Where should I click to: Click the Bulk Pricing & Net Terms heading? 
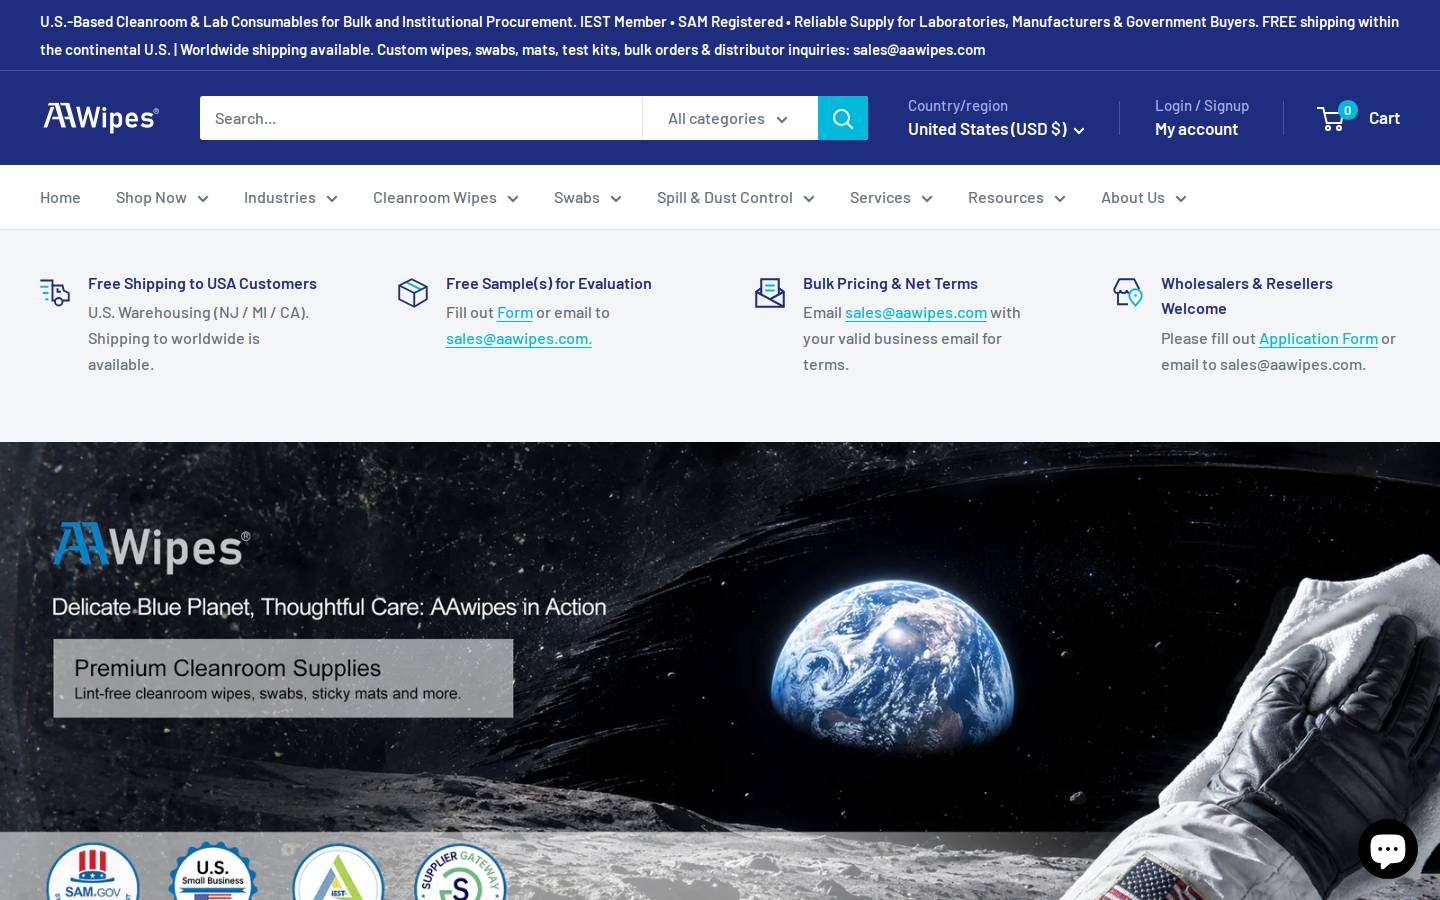890,283
